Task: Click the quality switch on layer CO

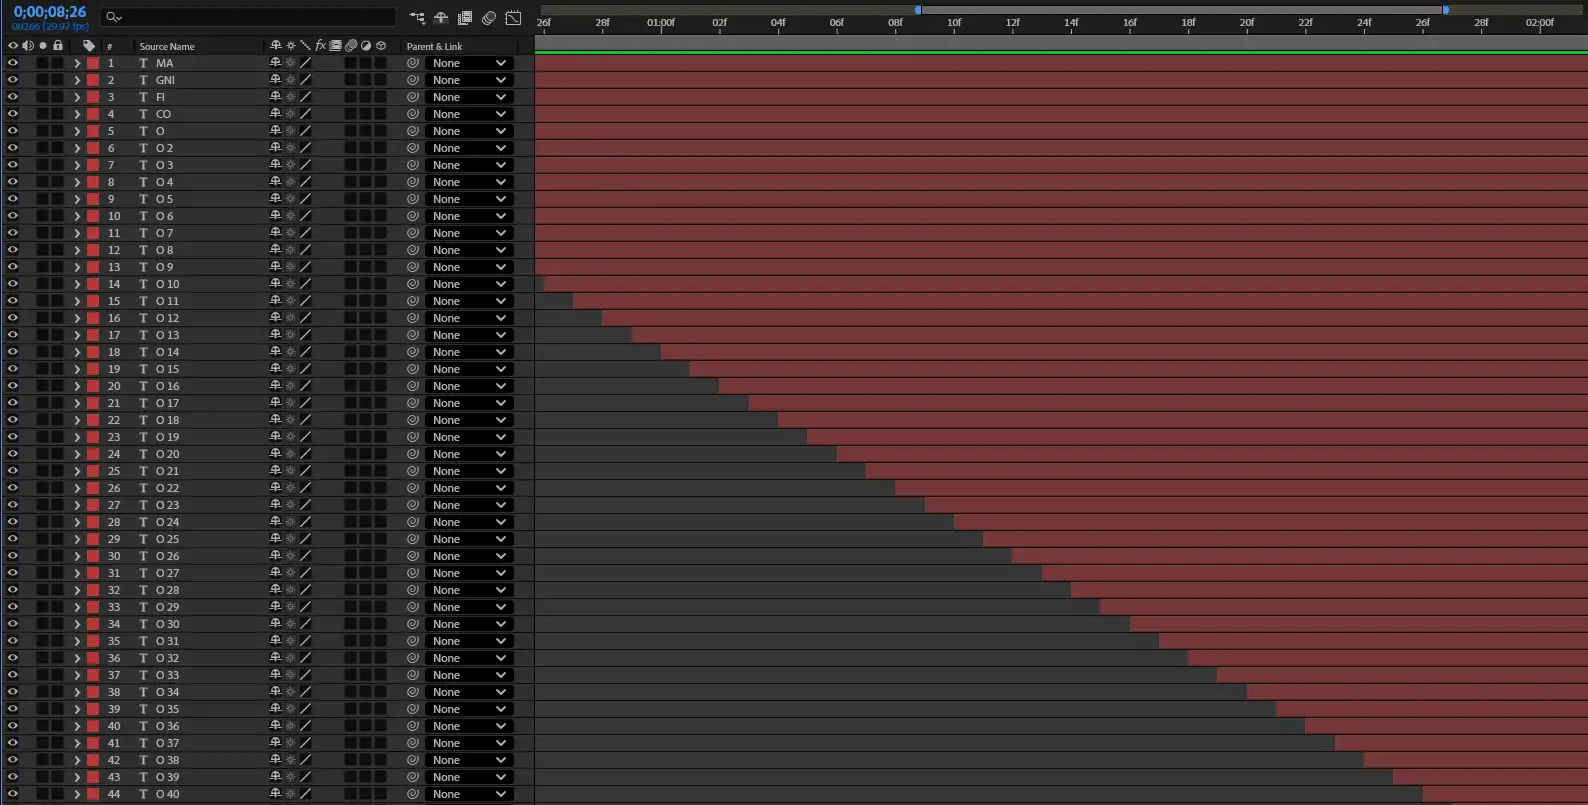Action: pyautogui.click(x=305, y=114)
